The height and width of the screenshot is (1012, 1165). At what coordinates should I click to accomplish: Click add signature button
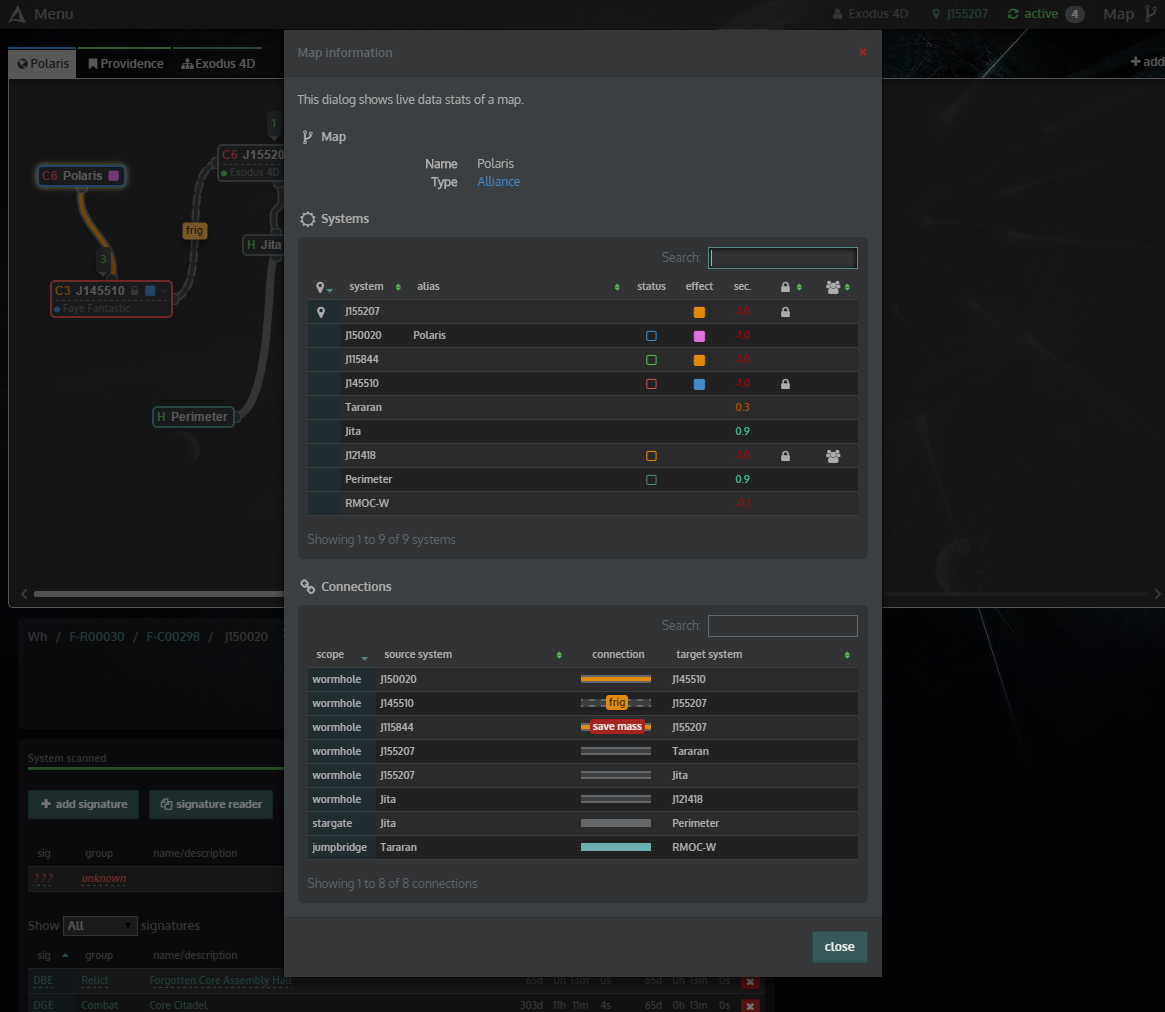(x=83, y=805)
